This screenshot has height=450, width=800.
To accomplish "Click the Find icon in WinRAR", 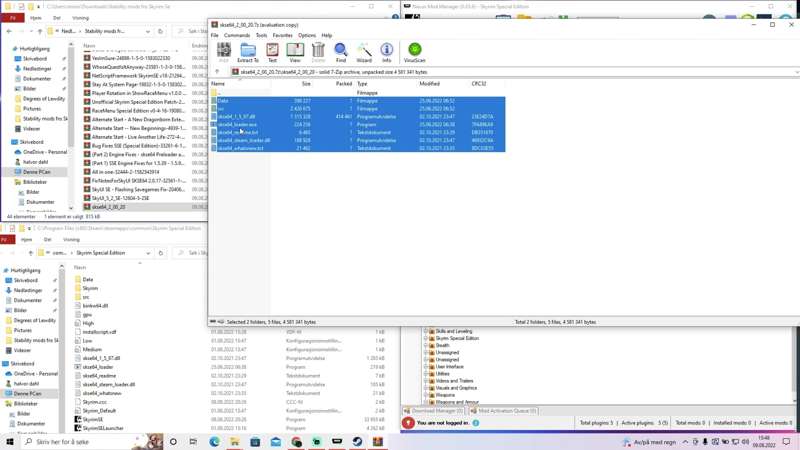I will pos(341,52).
